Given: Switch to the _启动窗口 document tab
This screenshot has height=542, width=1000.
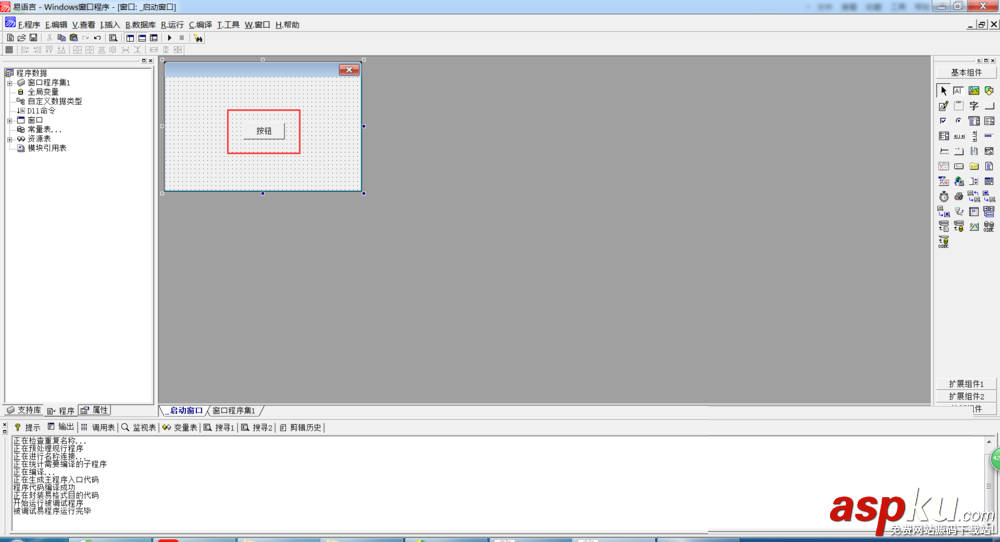Looking at the screenshot, I should click(184, 411).
